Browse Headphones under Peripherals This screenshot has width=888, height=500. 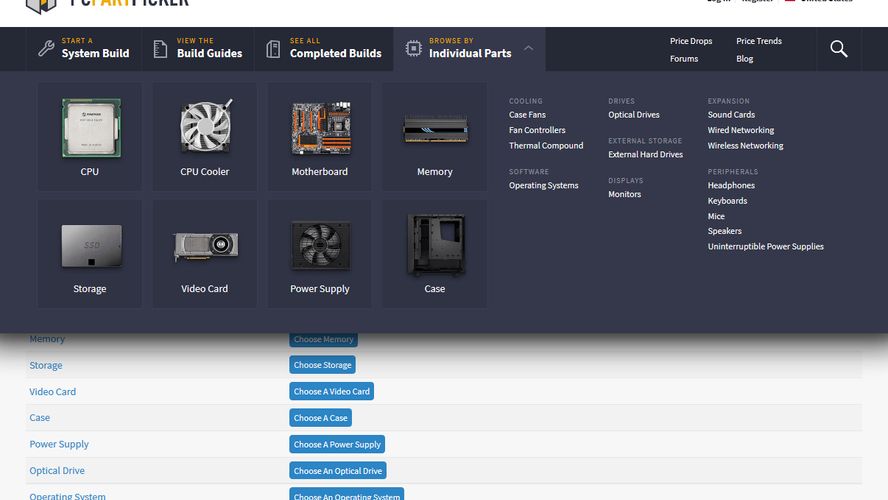click(x=731, y=185)
